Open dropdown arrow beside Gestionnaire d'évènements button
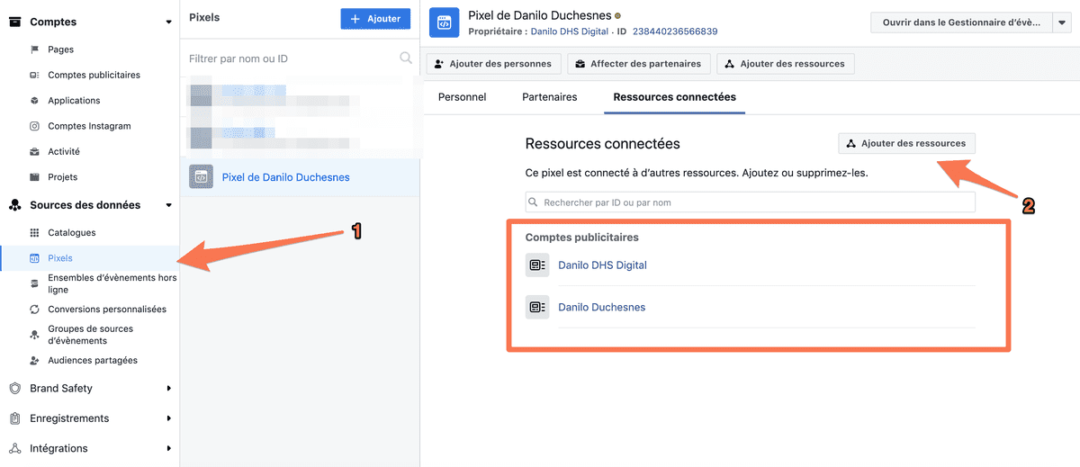 pyautogui.click(x=1062, y=23)
